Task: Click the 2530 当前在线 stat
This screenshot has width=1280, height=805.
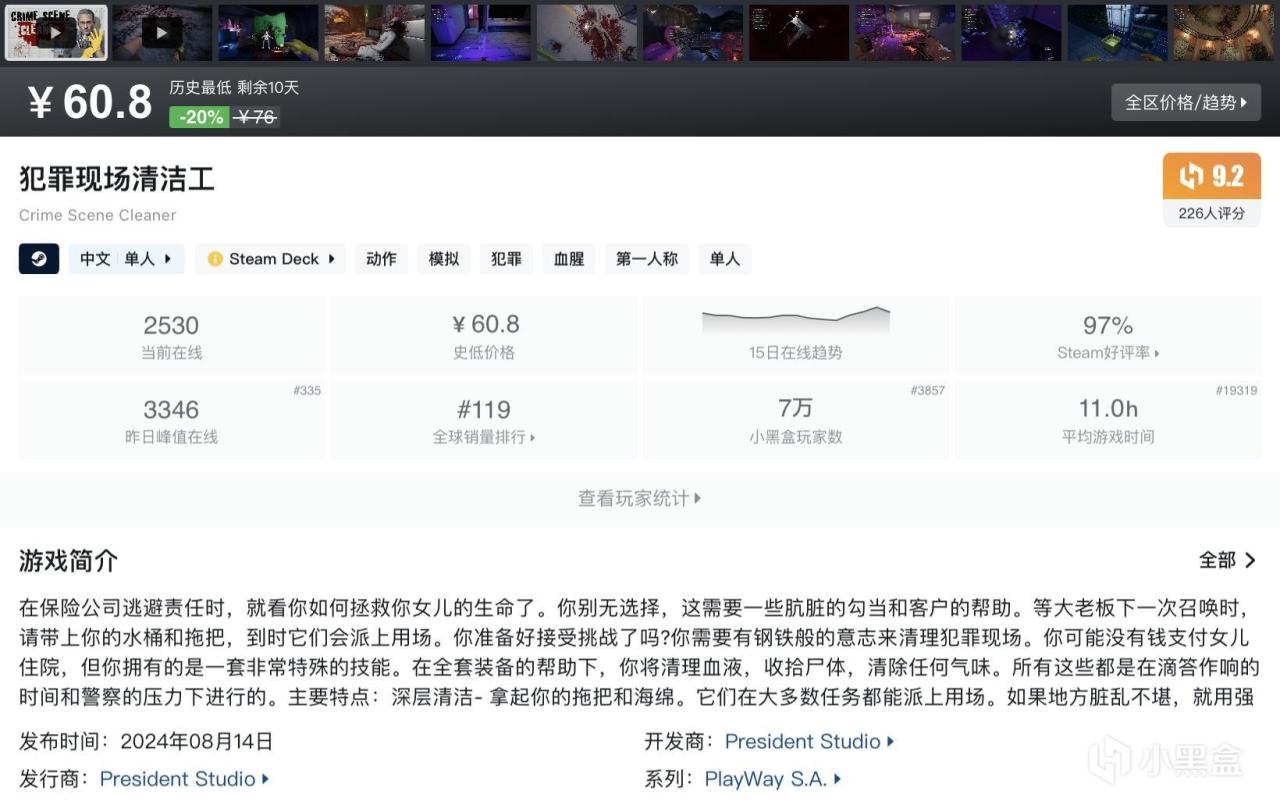Action: [171, 335]
